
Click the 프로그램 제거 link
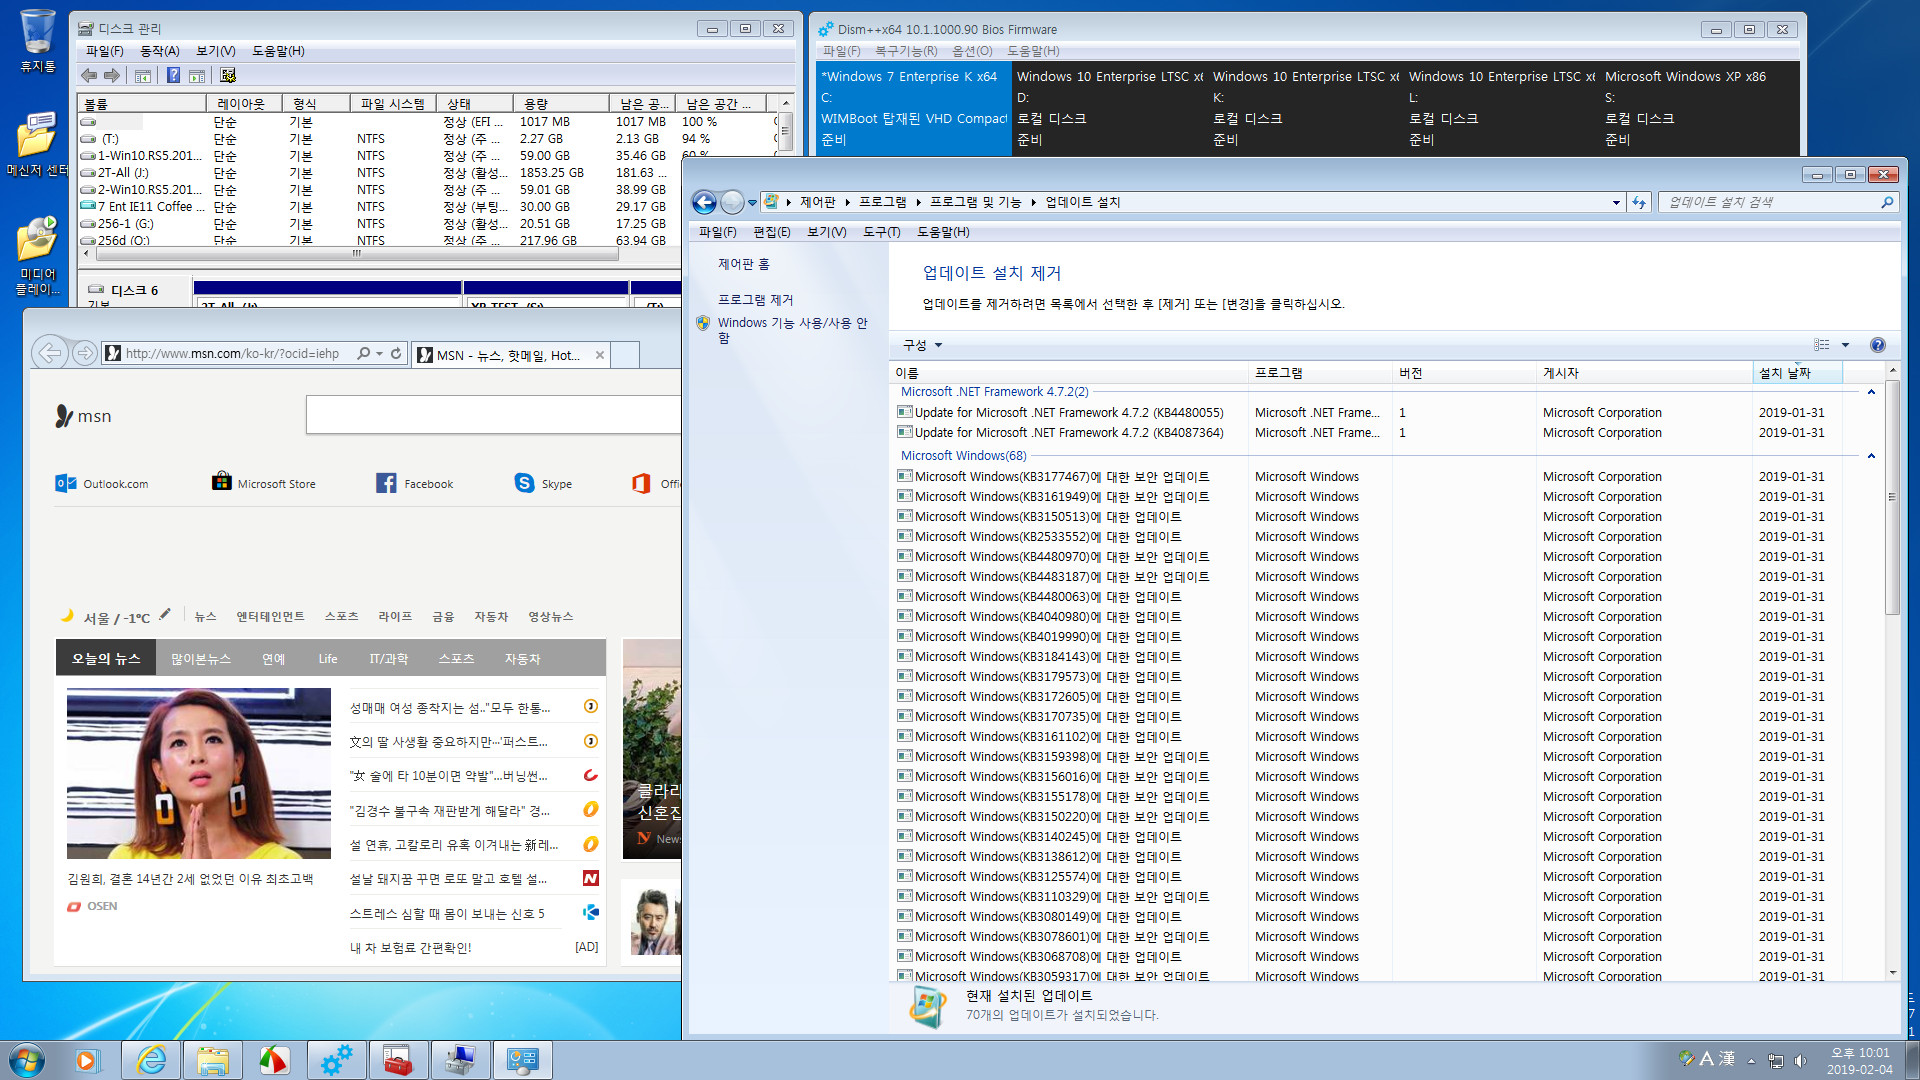point(755,300)
